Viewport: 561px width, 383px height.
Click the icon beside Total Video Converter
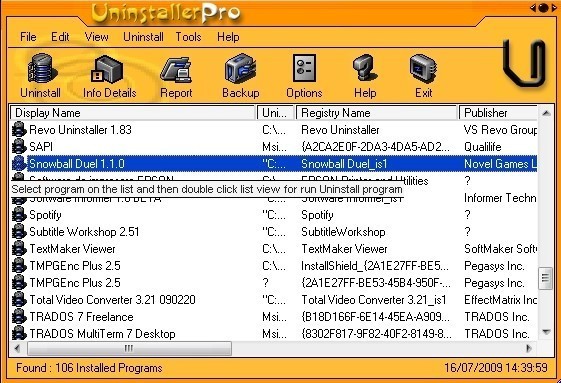click(19, 300)
